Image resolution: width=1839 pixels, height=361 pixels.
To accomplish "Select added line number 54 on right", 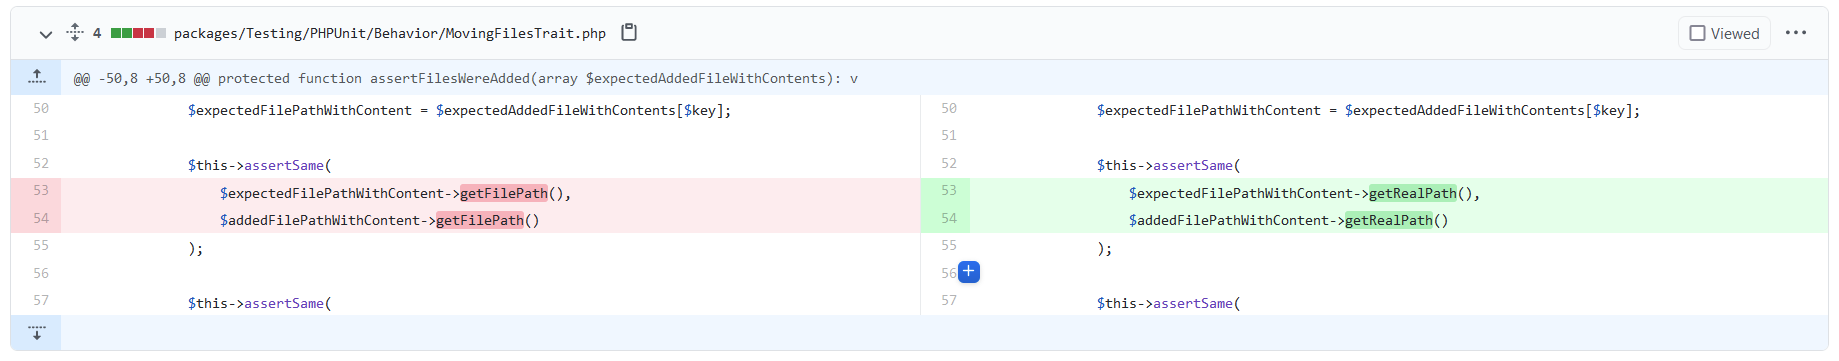I will [948, 219].
